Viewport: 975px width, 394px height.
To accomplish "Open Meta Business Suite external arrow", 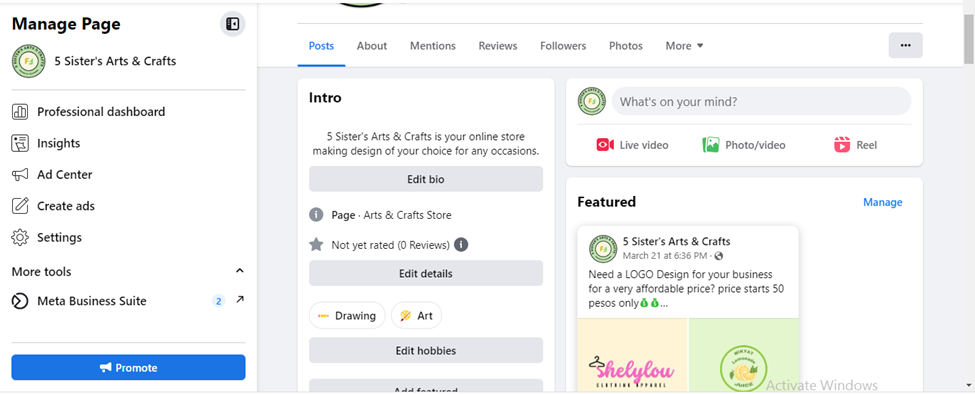I will pyautogui.click(x=240, y=300).
